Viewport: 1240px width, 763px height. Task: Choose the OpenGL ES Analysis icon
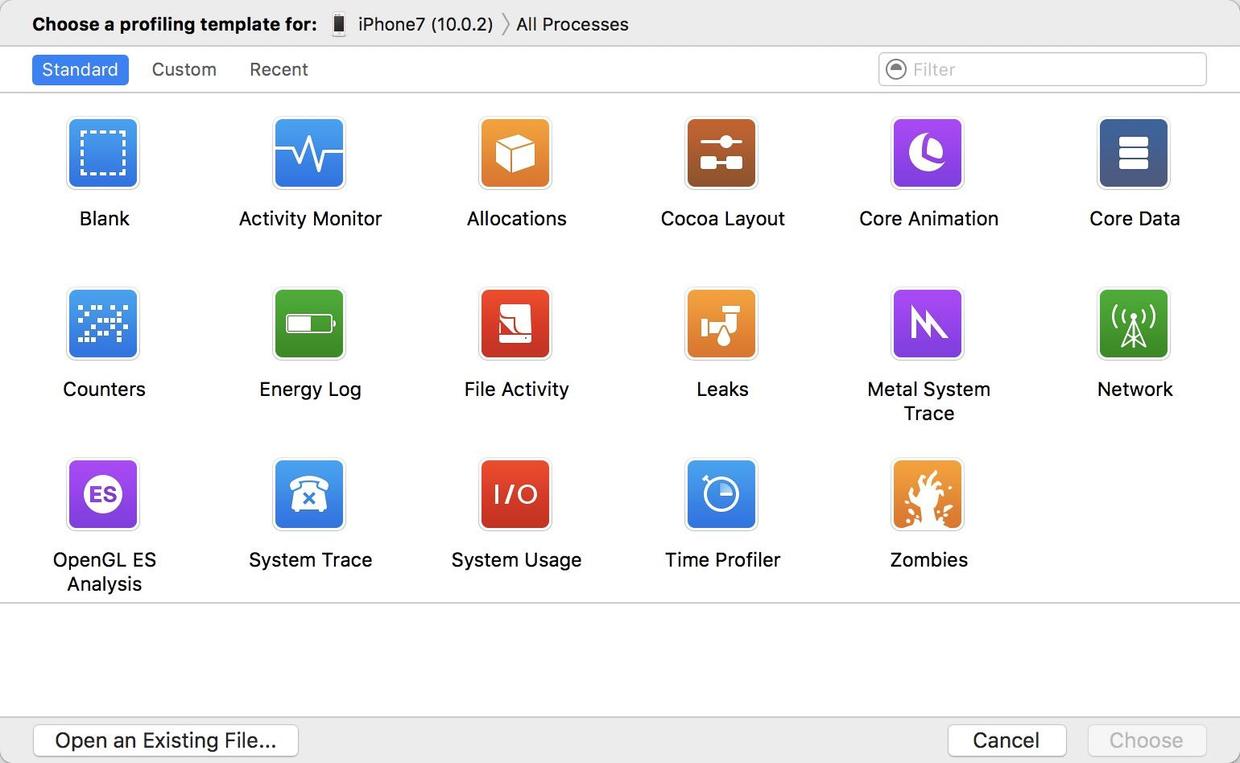click(x=103, y=494)
